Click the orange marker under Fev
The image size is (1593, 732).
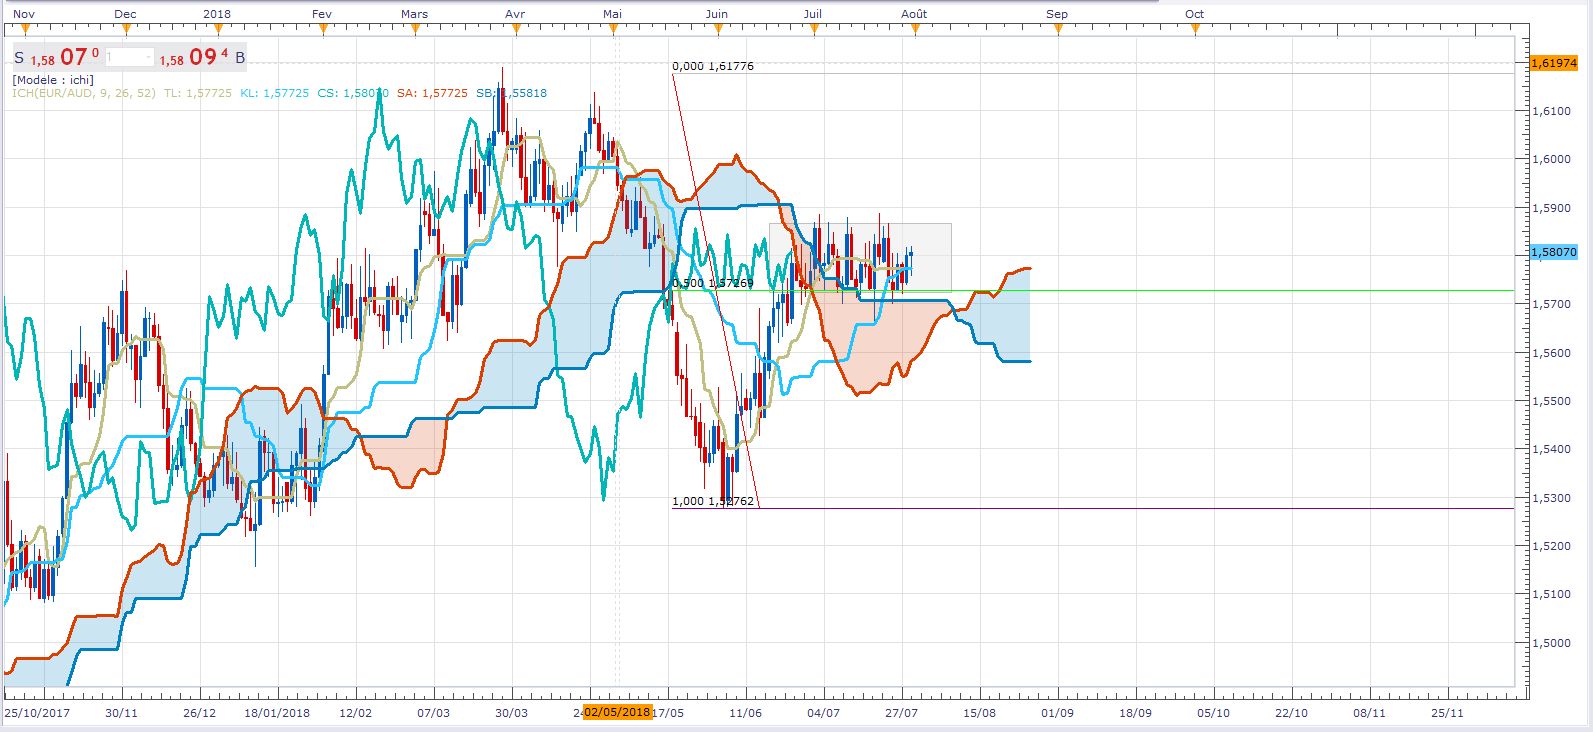point(323,29)
